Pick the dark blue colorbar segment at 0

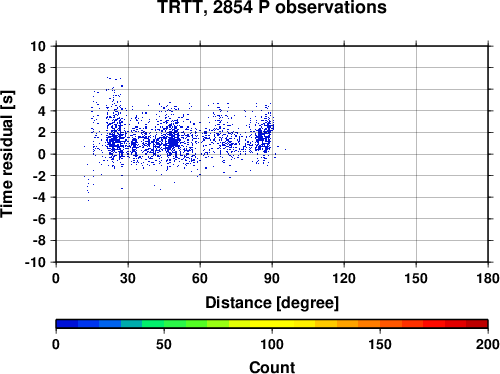(x=67, y=324)
